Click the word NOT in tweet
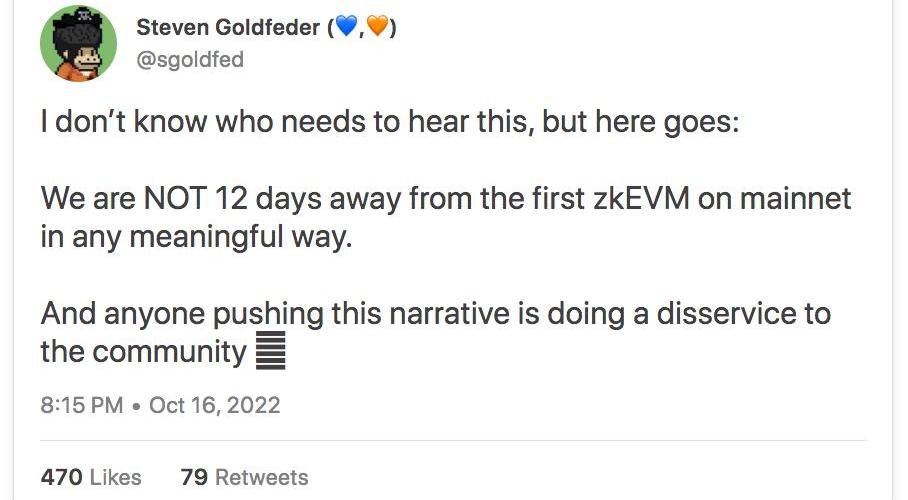Image resolution: width=908 pixels, height=500 pixels. (x=175, y=199)
